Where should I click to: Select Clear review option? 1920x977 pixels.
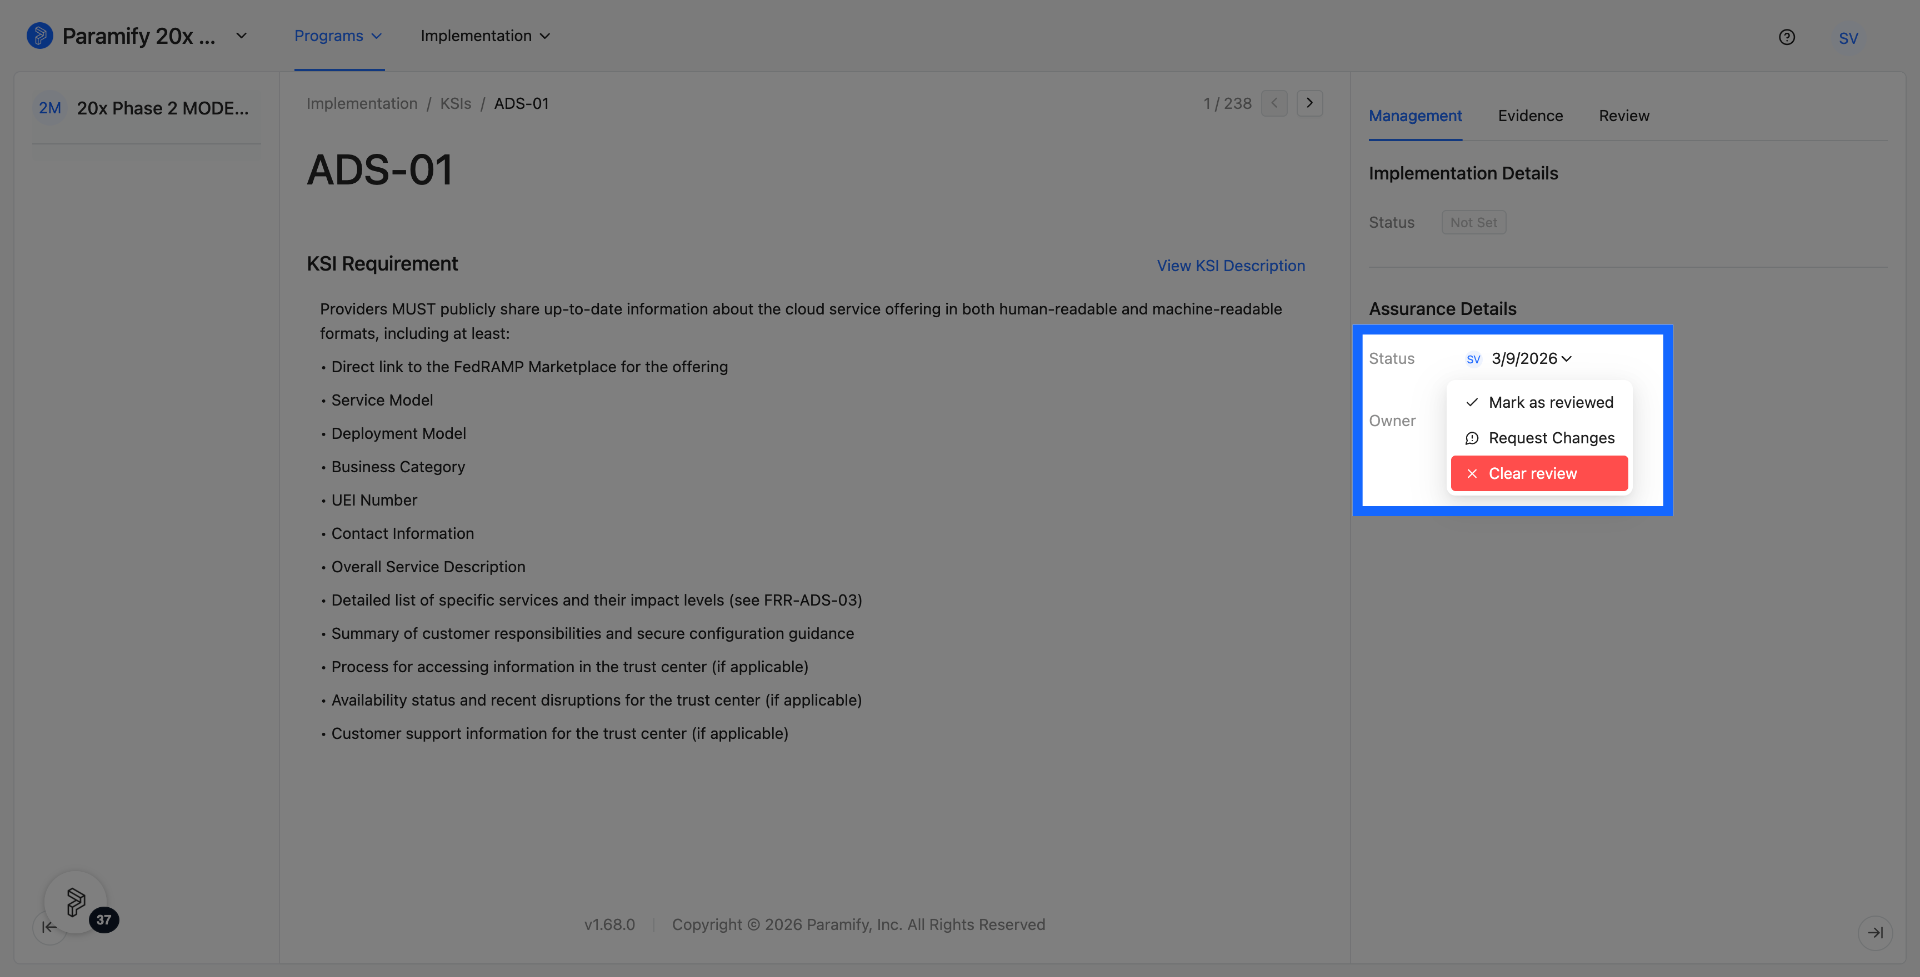pyautogui.click(x=1539, y=474)
